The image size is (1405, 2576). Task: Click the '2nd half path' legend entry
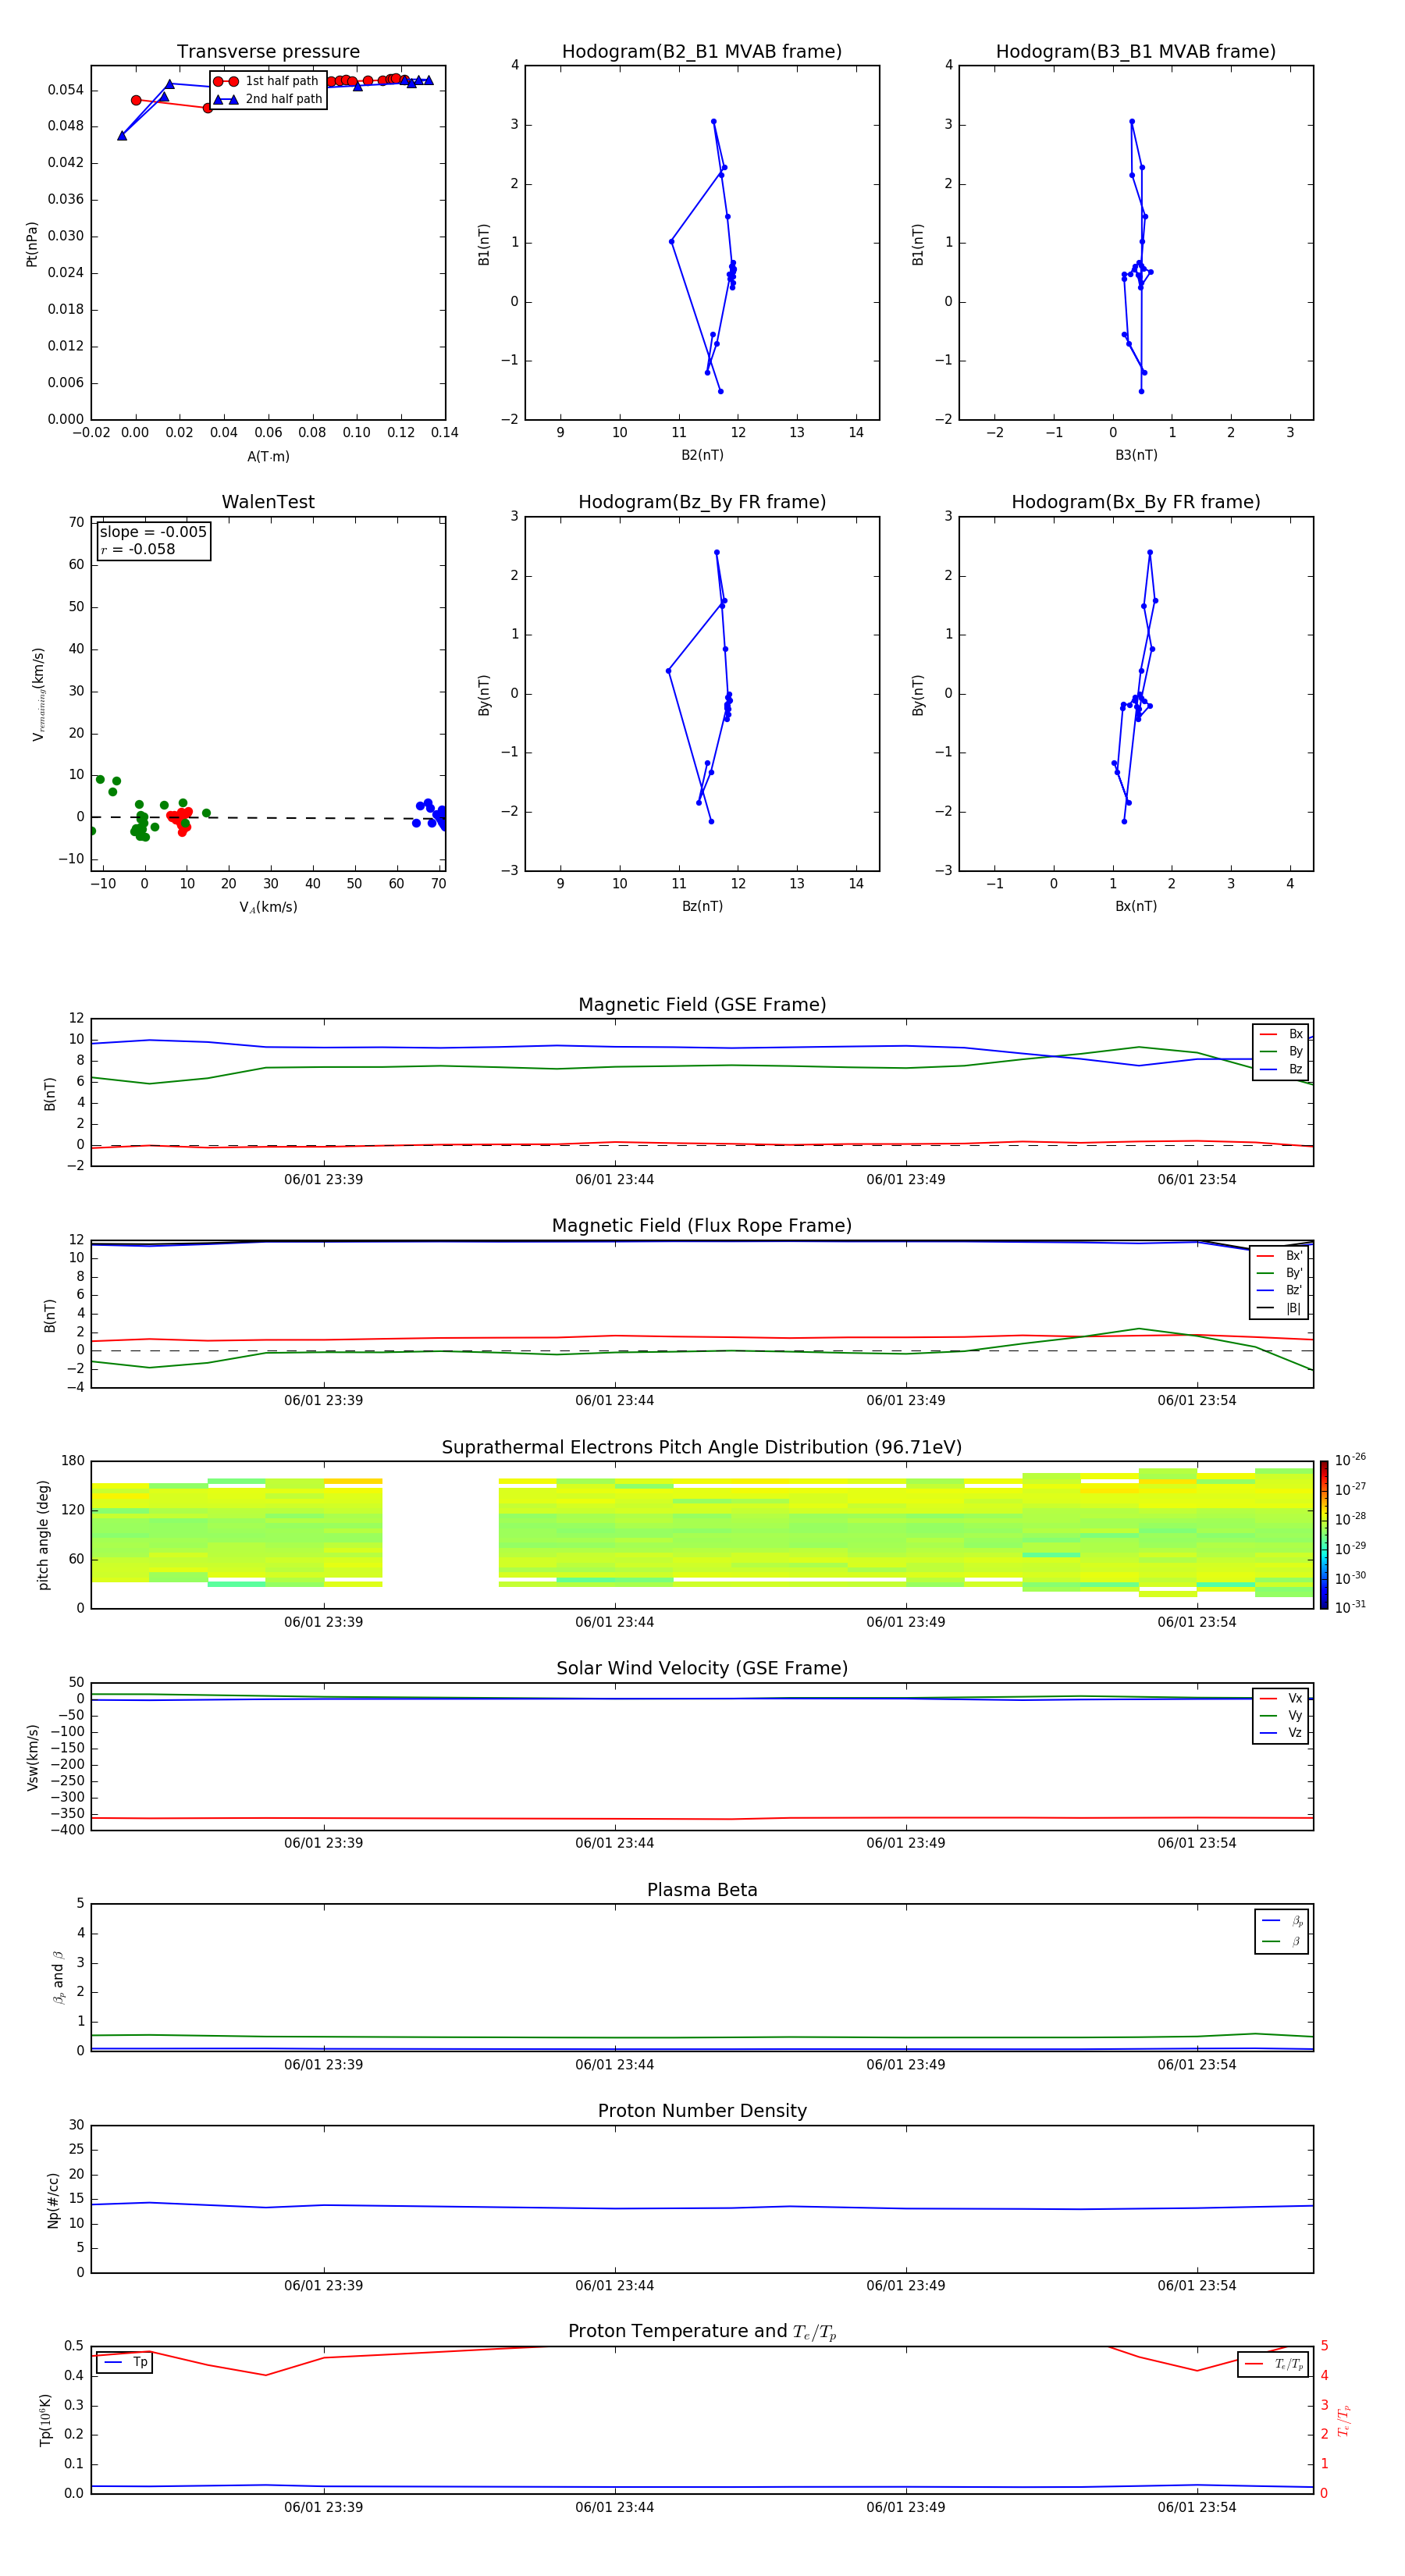click(x=268, y=99)
